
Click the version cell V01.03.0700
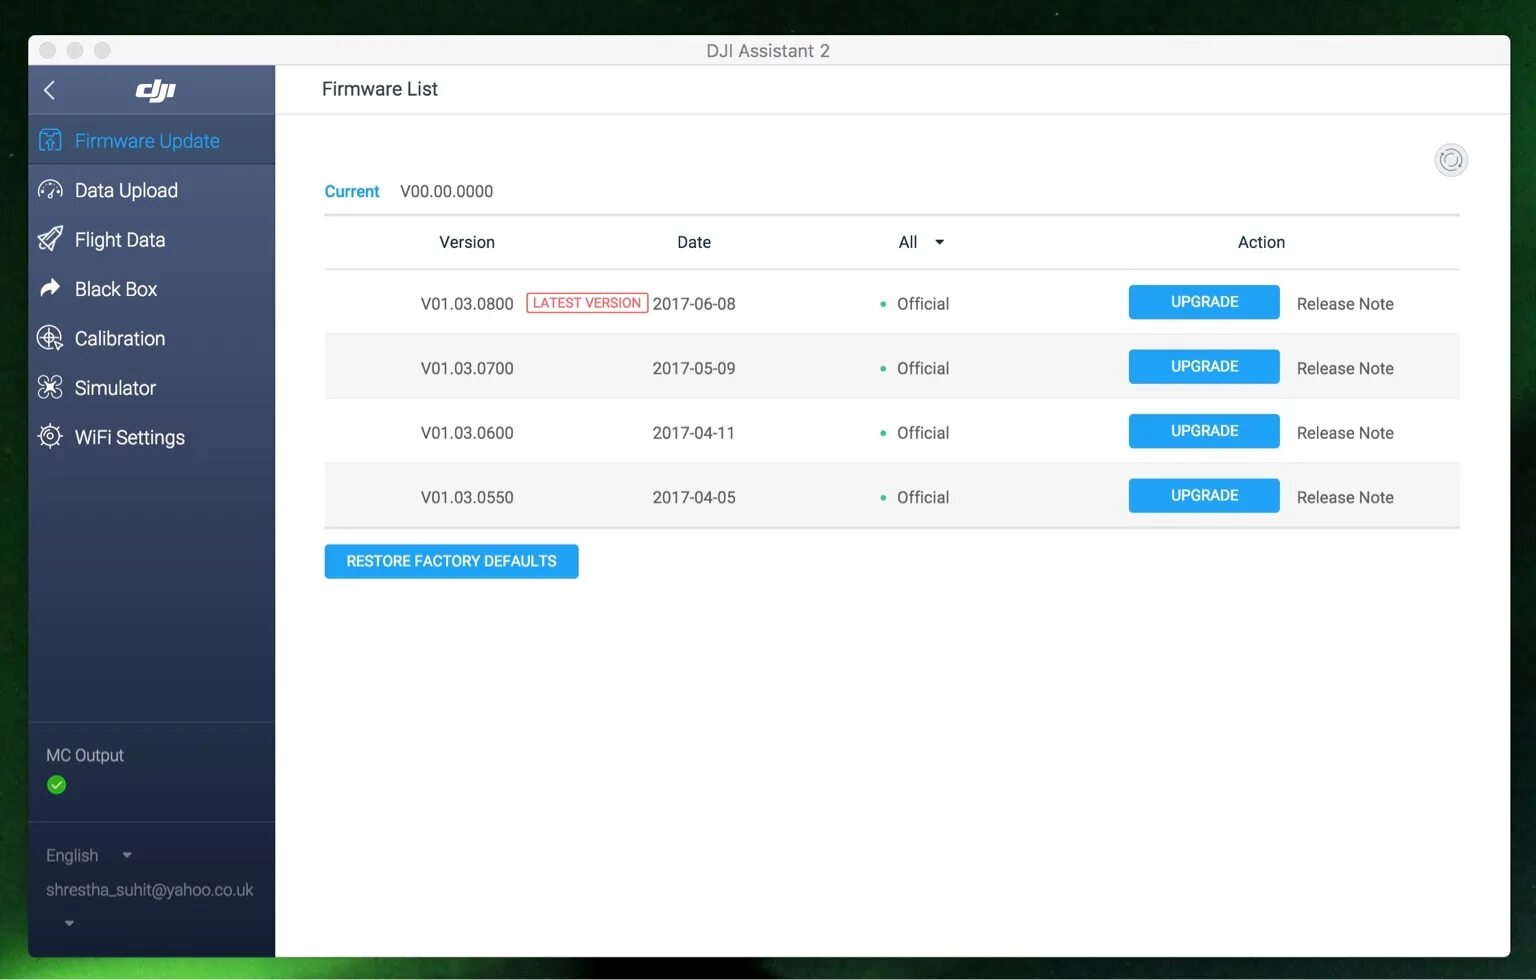[467, 368]
